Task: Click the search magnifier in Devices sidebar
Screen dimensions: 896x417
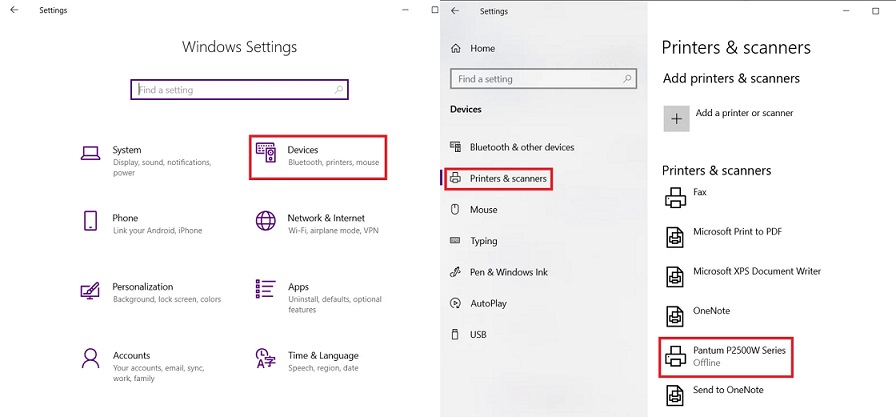Action: pos(627,79)
